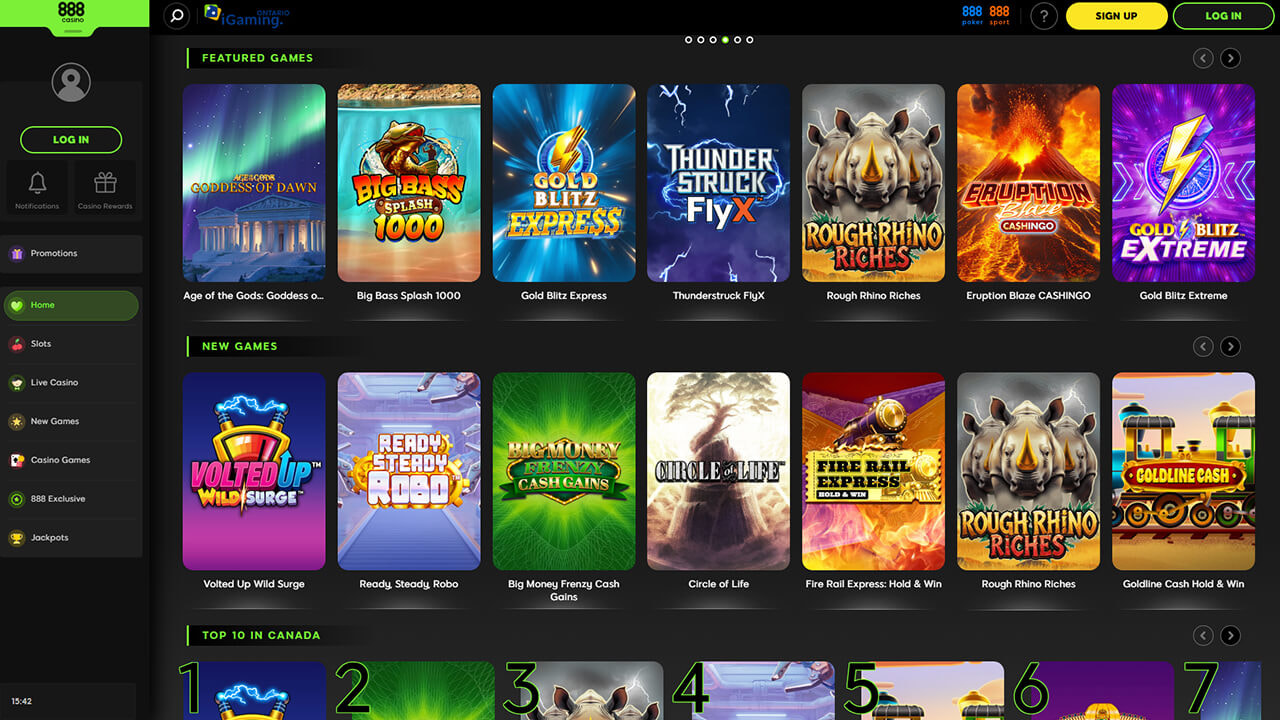
Task: Open Casino Rewards gift icon
Action: point(105,180)
